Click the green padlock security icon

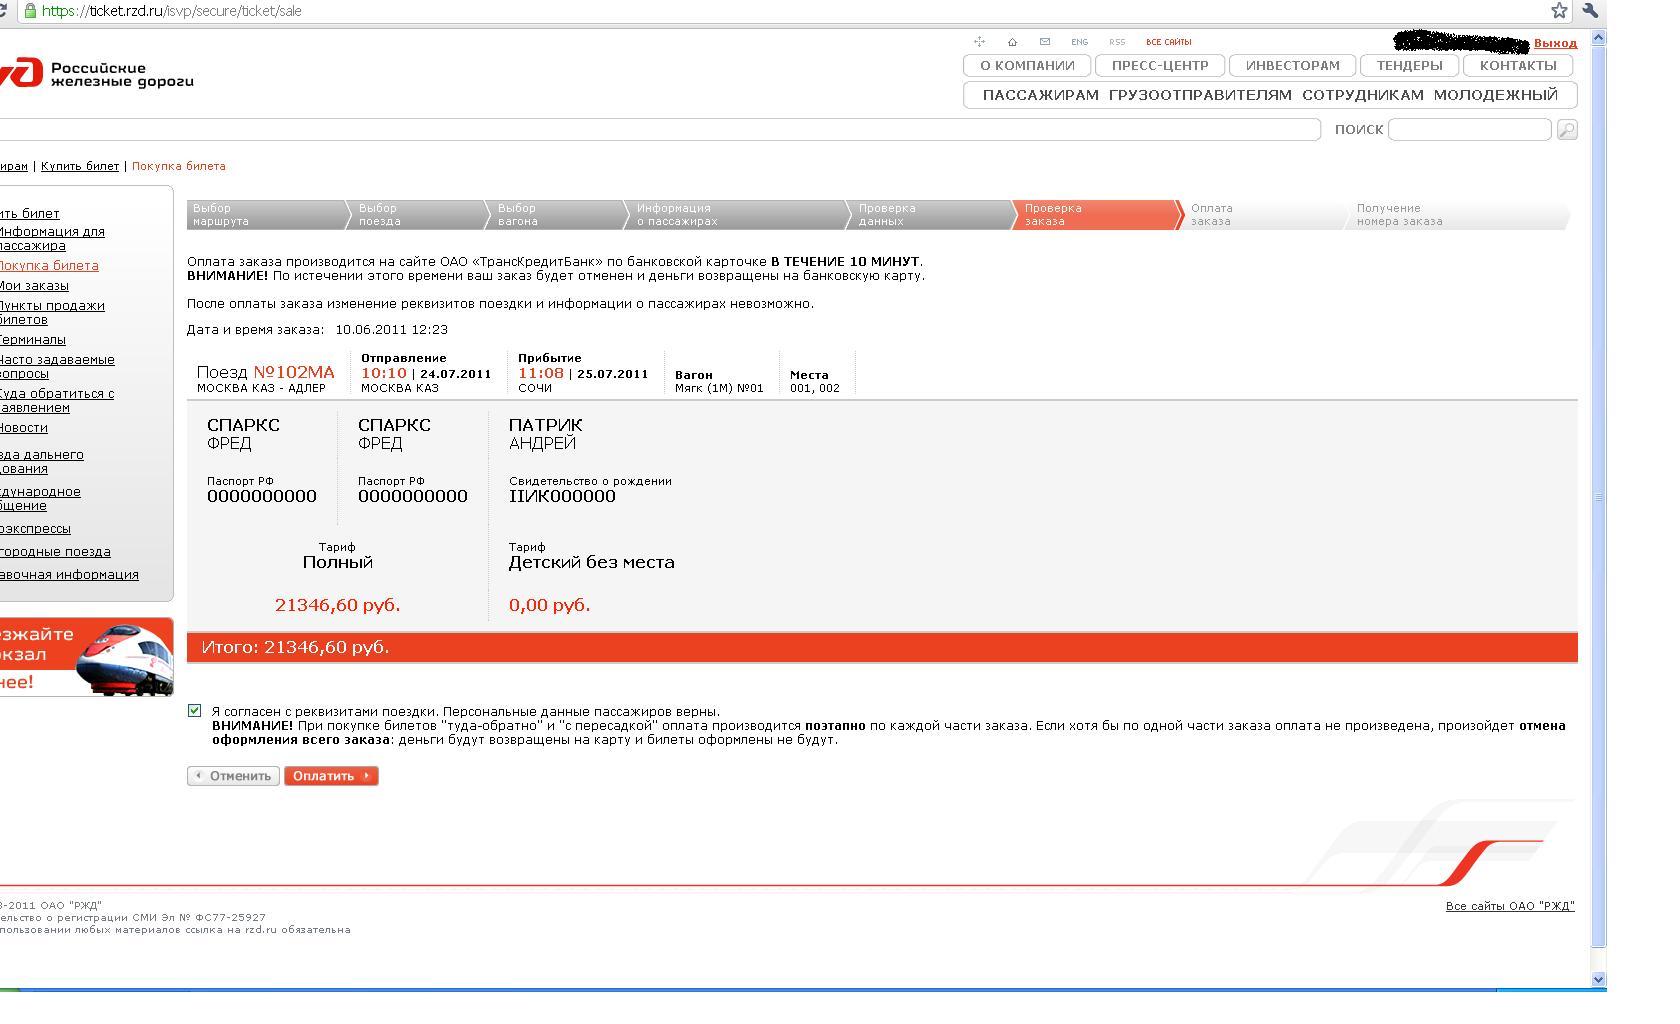click(30, 11)
